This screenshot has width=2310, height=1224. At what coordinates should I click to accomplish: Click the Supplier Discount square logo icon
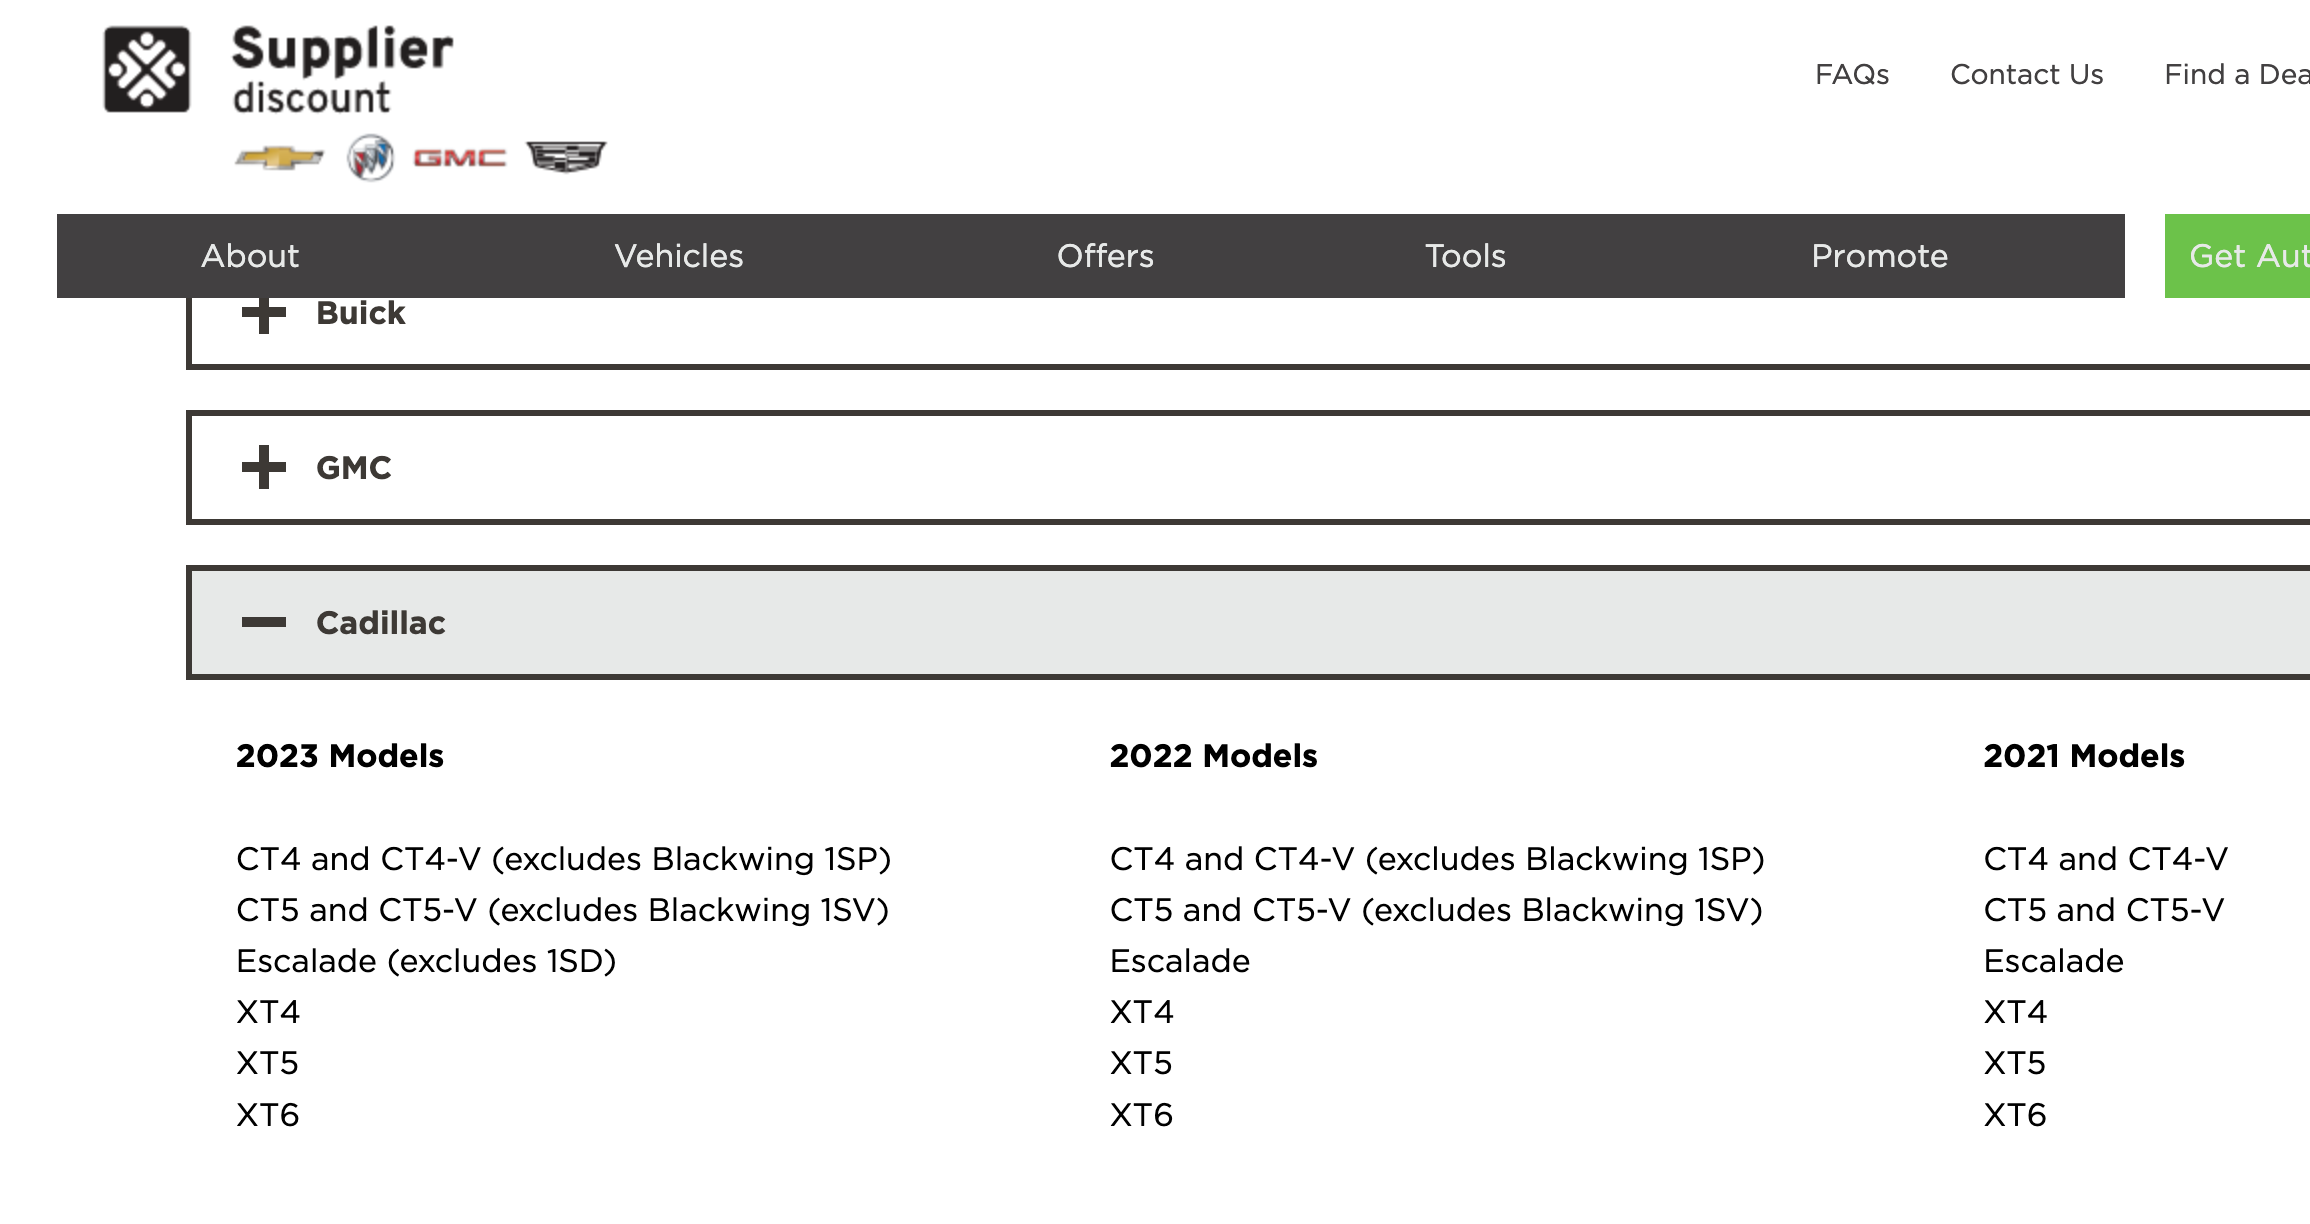click(x=147, y=70)
